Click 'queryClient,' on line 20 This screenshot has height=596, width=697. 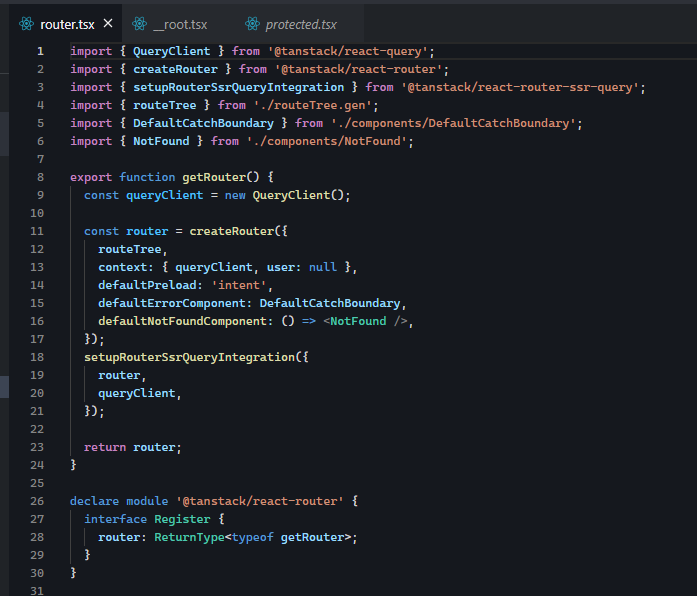(140, 393)
